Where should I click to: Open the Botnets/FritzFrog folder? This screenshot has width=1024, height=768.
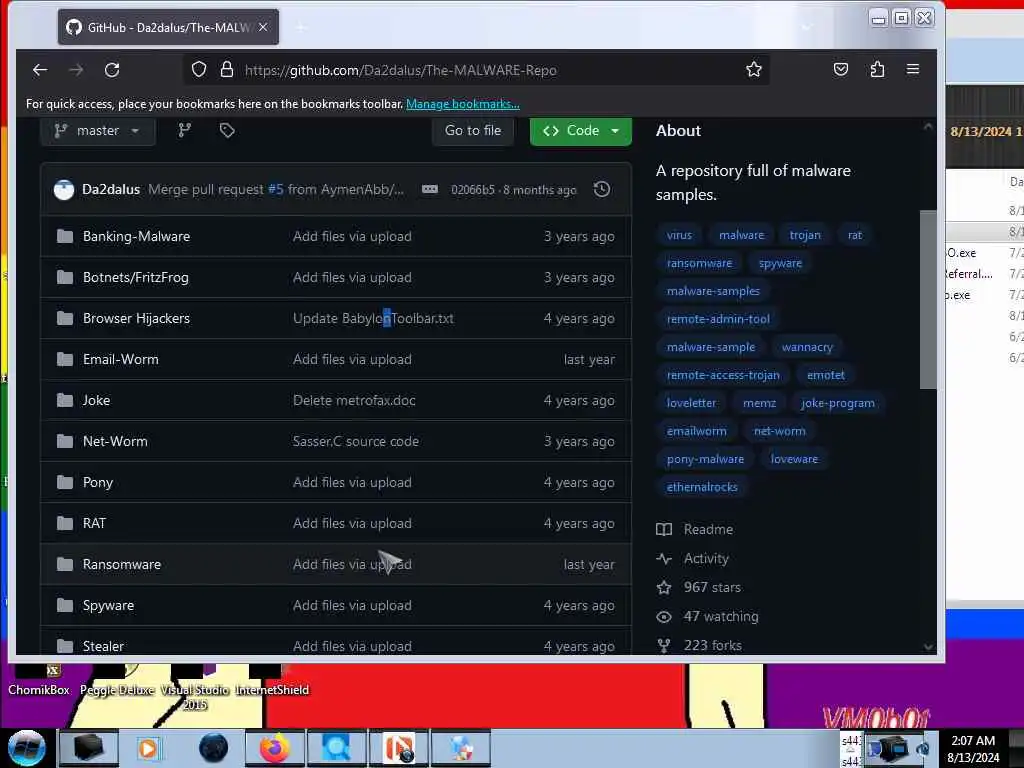[136, 278]
